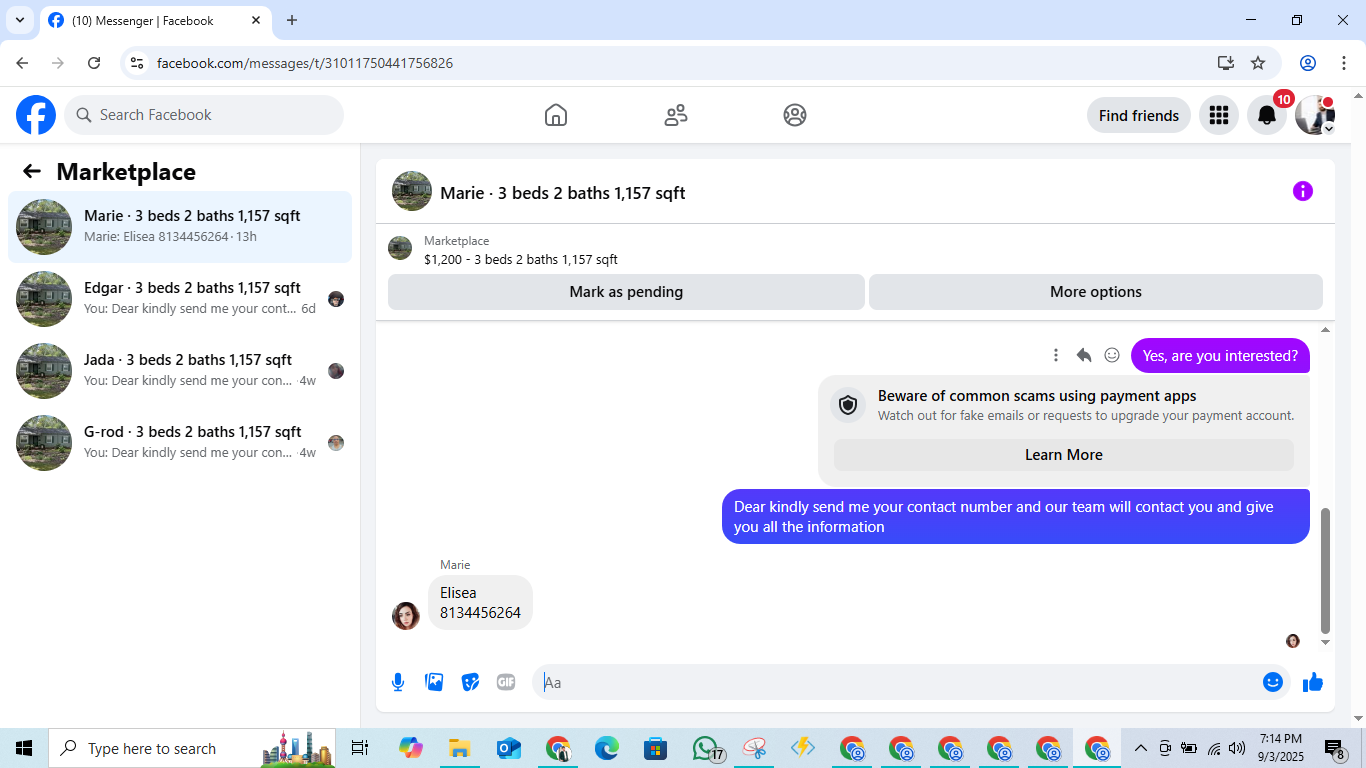
Task: Open the emoji picker in message box
Action: [1273, 682]
